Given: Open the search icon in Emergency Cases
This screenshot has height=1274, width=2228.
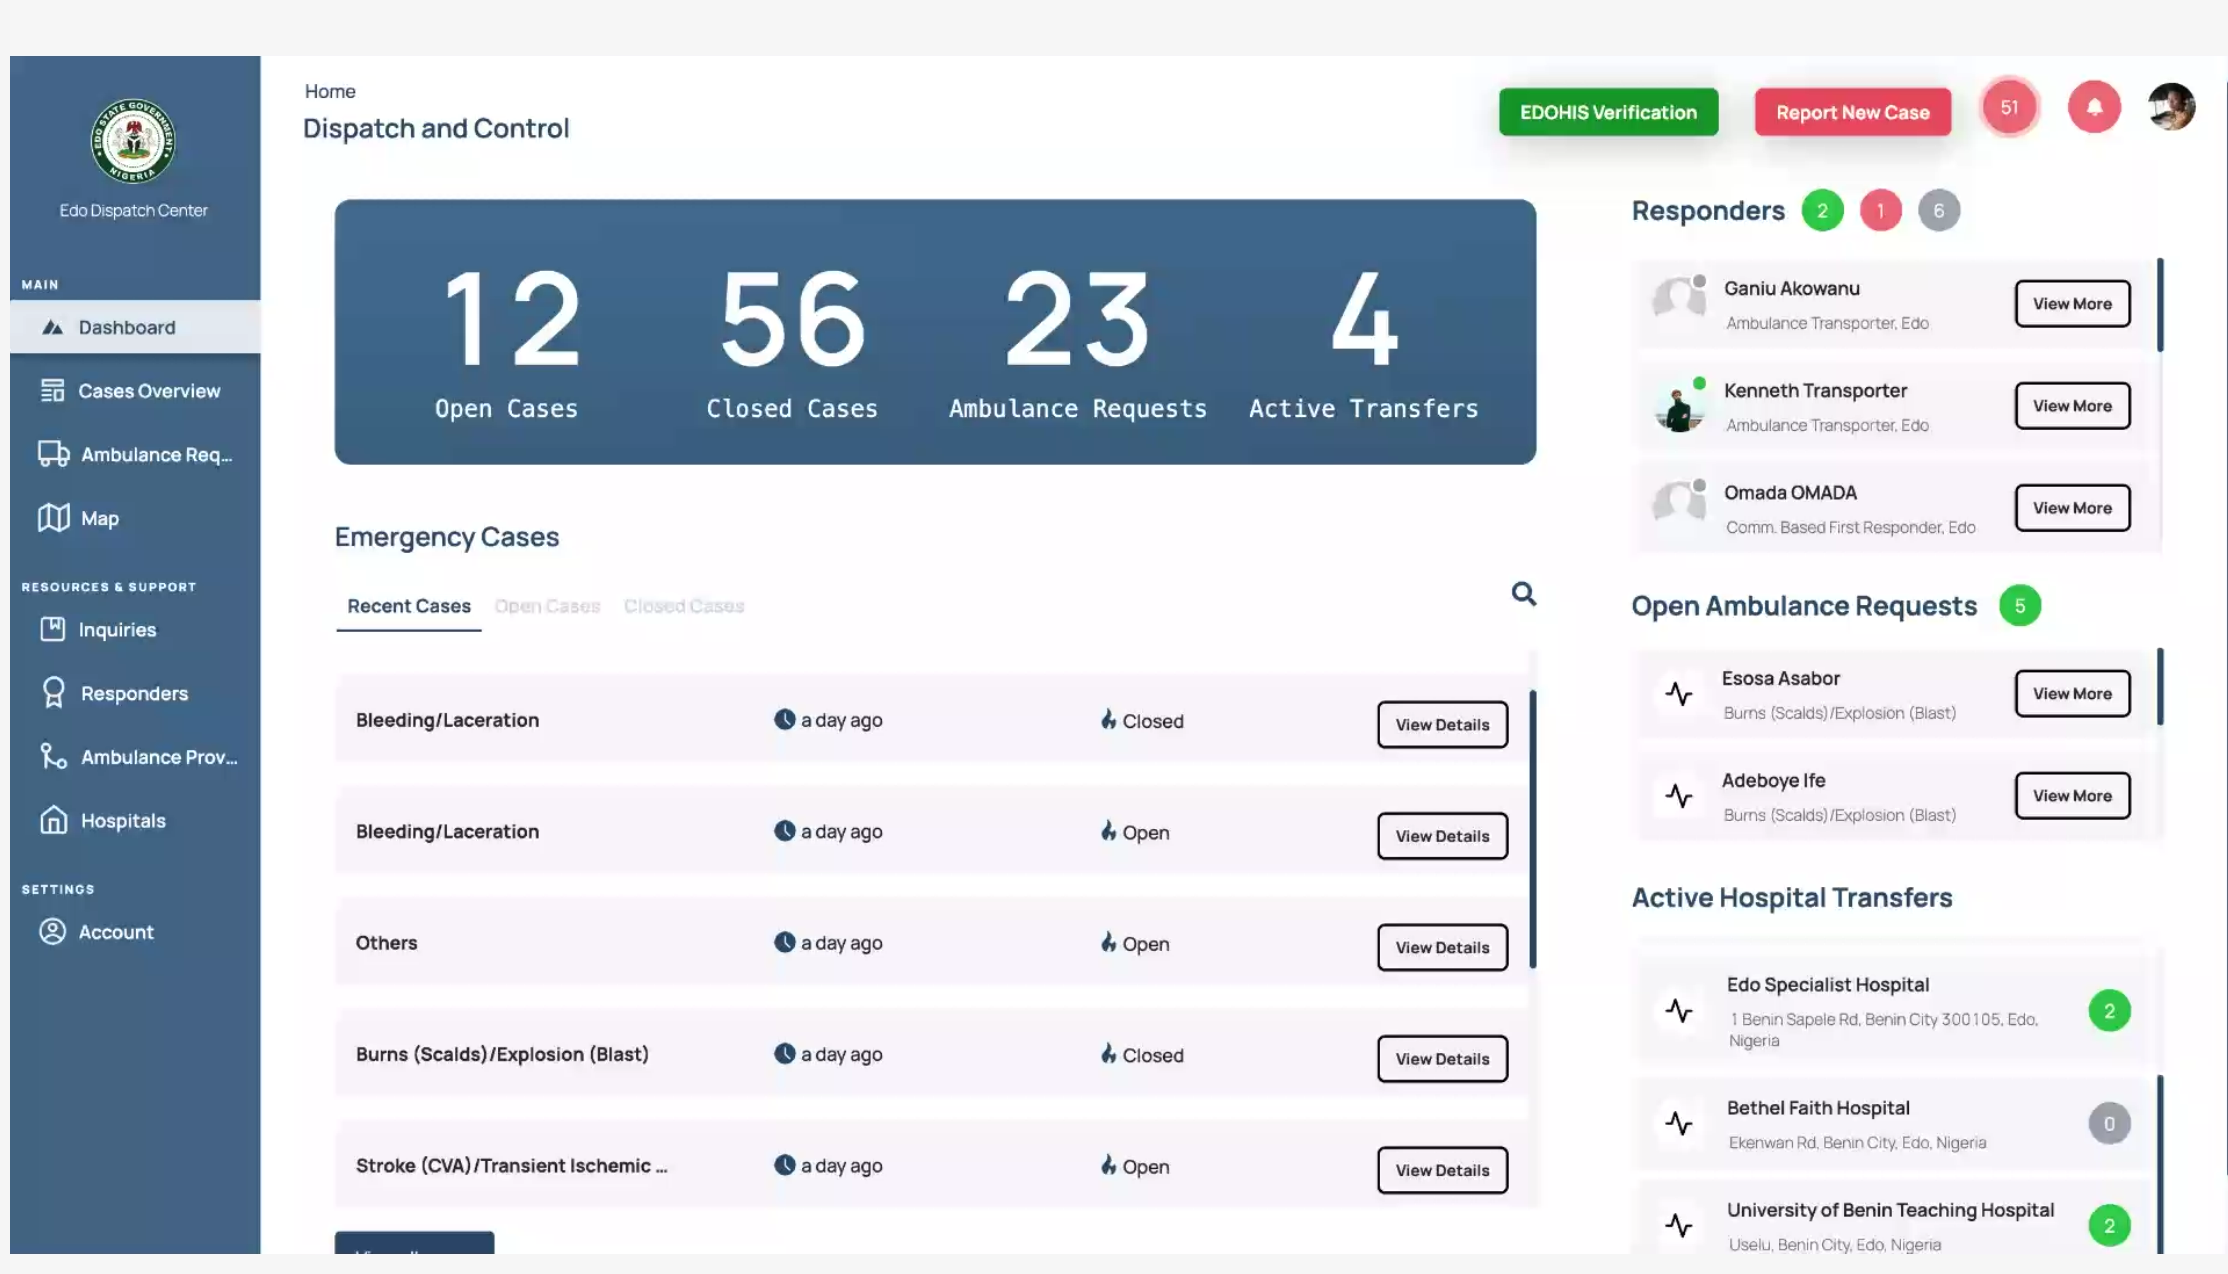Looking at the screenshot, I should coord(1523,594).
